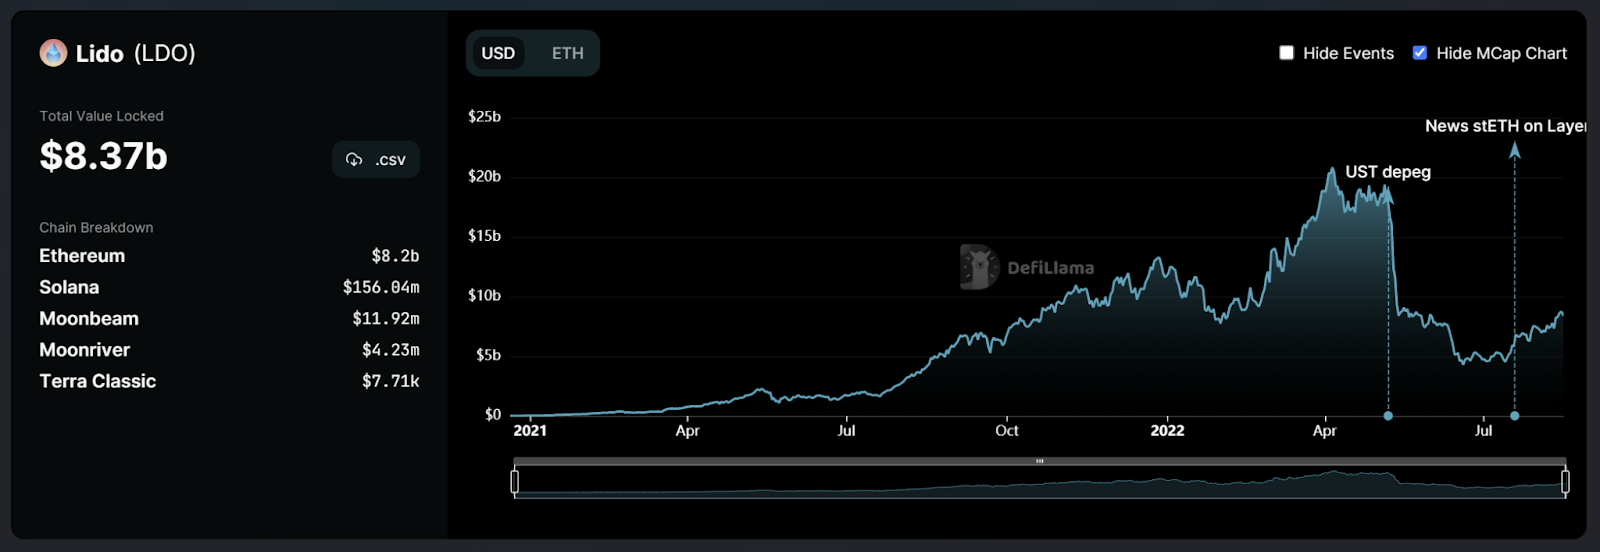Select the Solana chain row
The width and height of the screenshot is (1600, 552).
[x=229, y=287]
